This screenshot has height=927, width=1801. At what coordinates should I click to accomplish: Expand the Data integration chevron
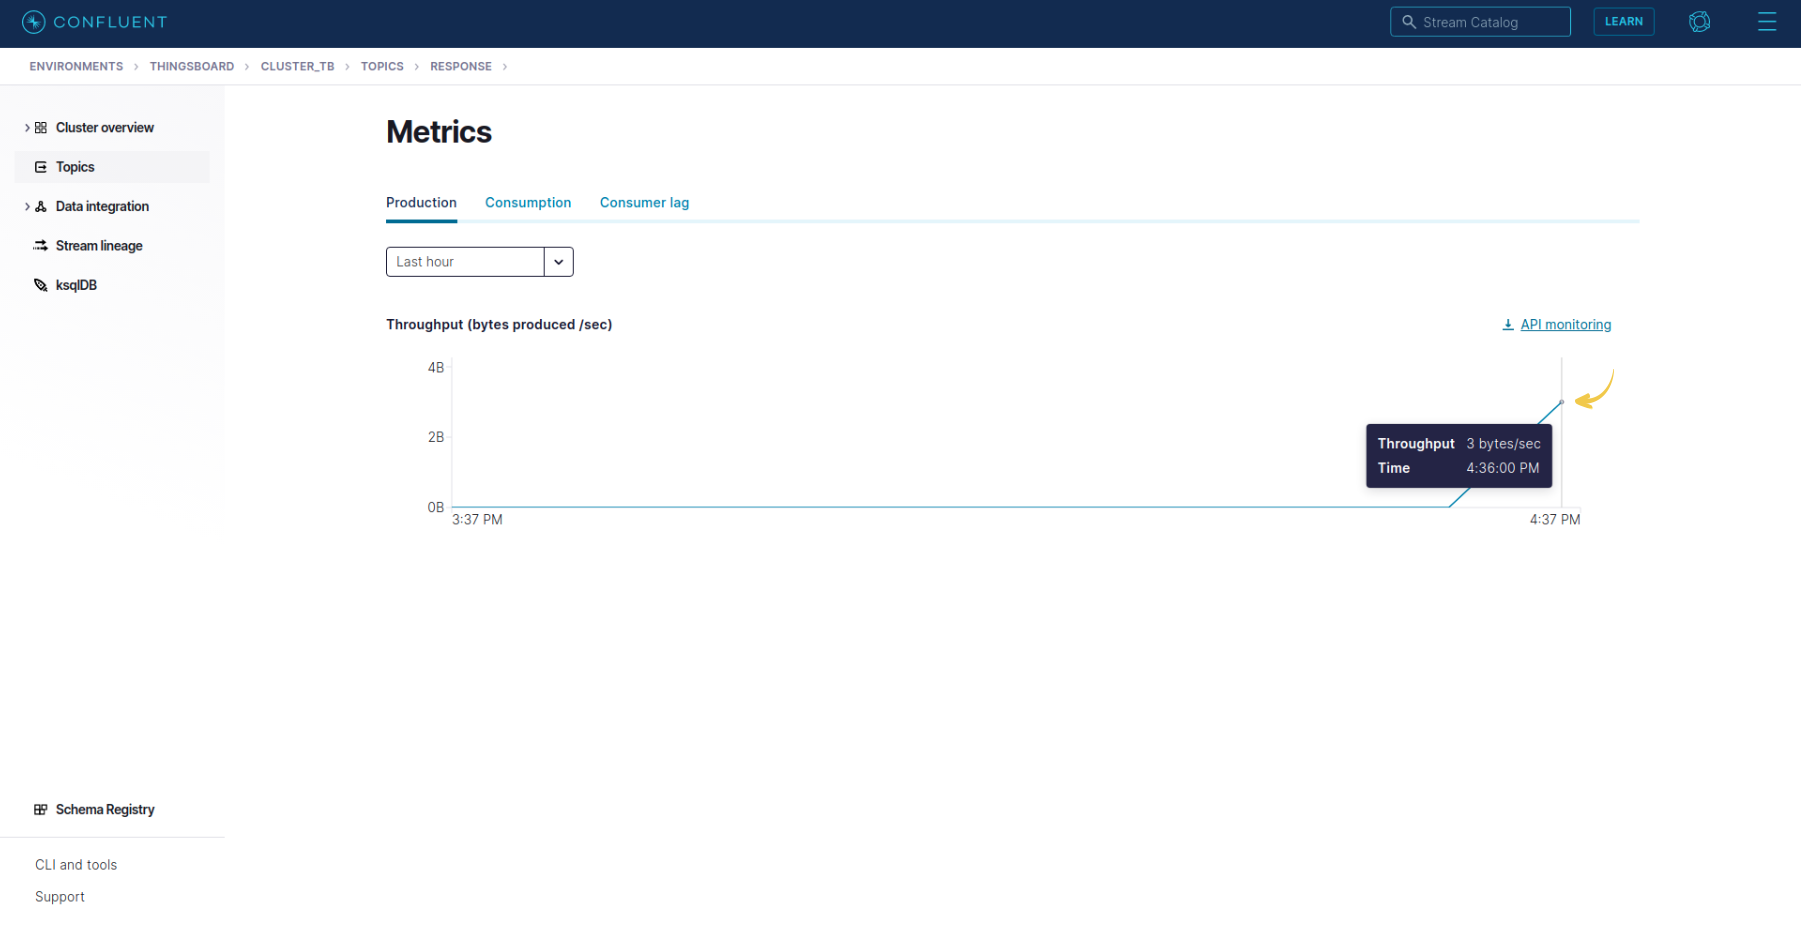(27, 207)
